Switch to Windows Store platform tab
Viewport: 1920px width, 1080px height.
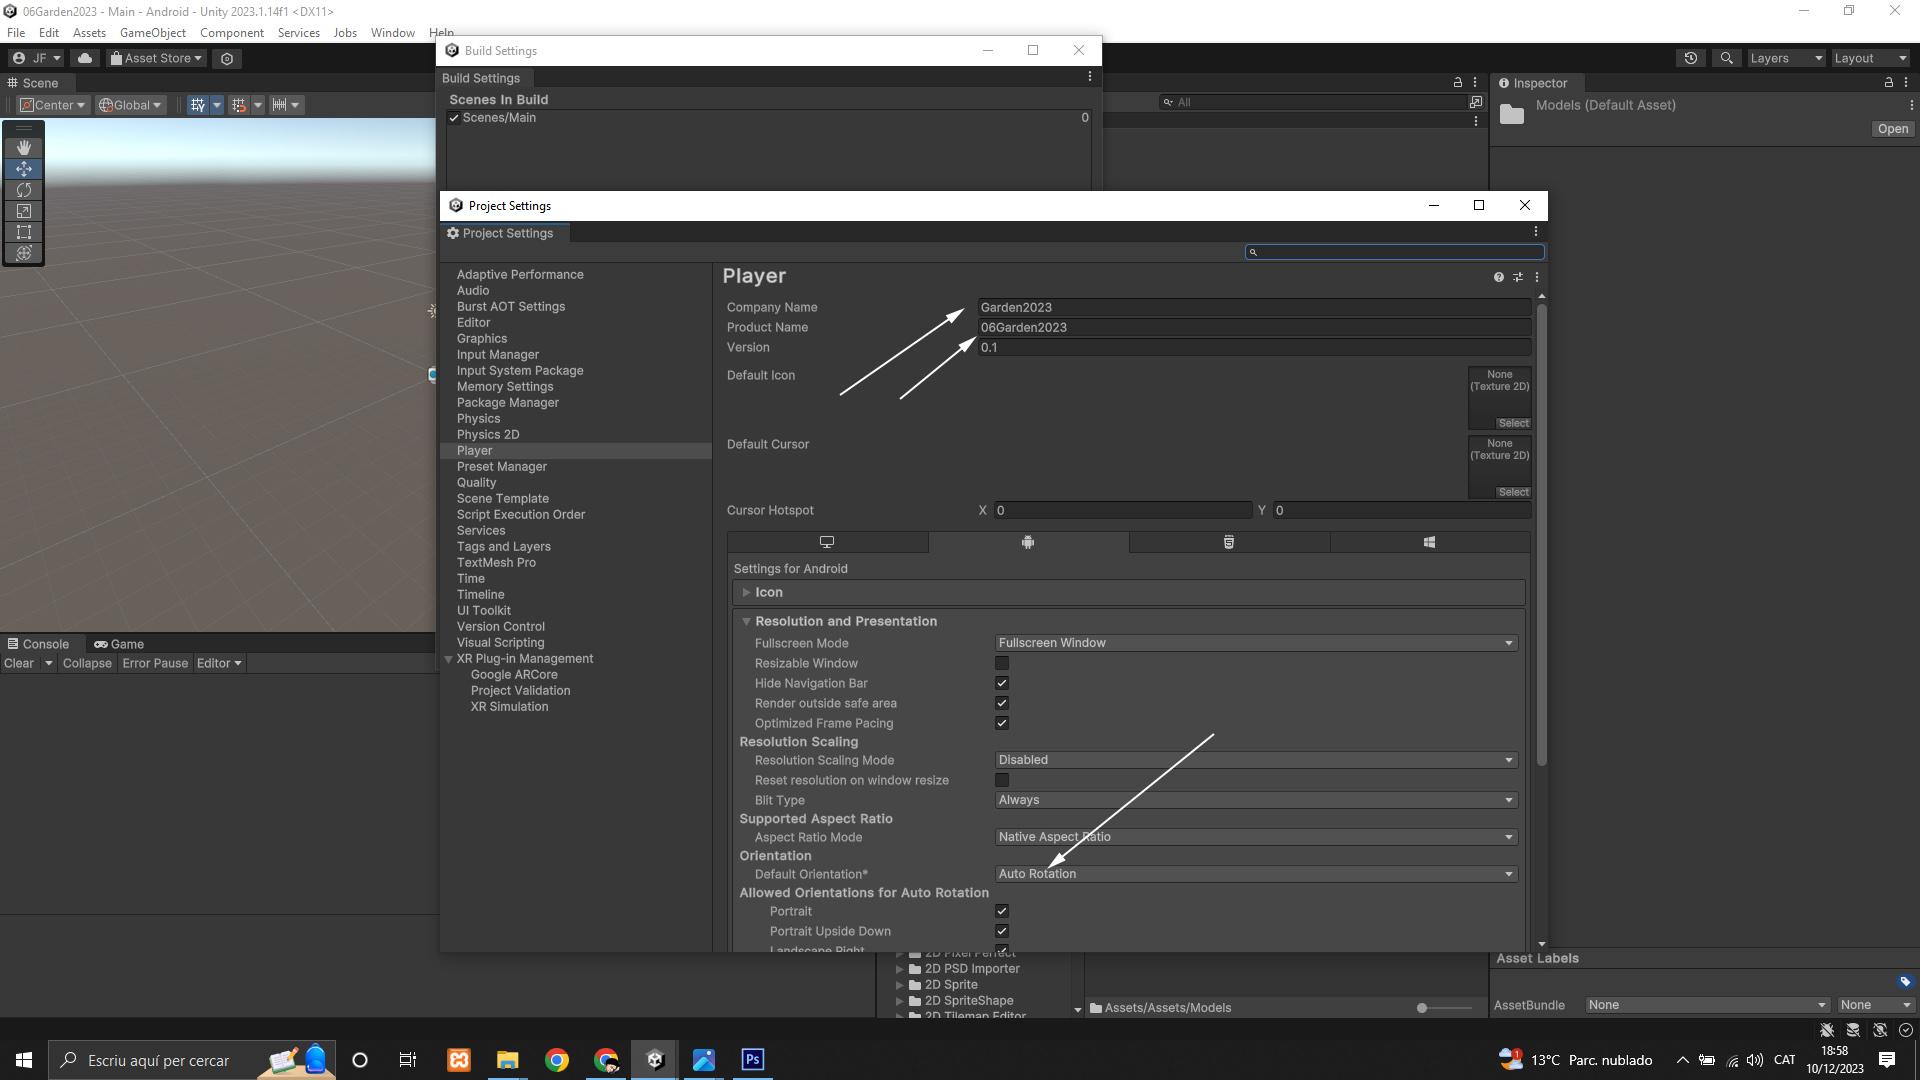point(1429,542)
